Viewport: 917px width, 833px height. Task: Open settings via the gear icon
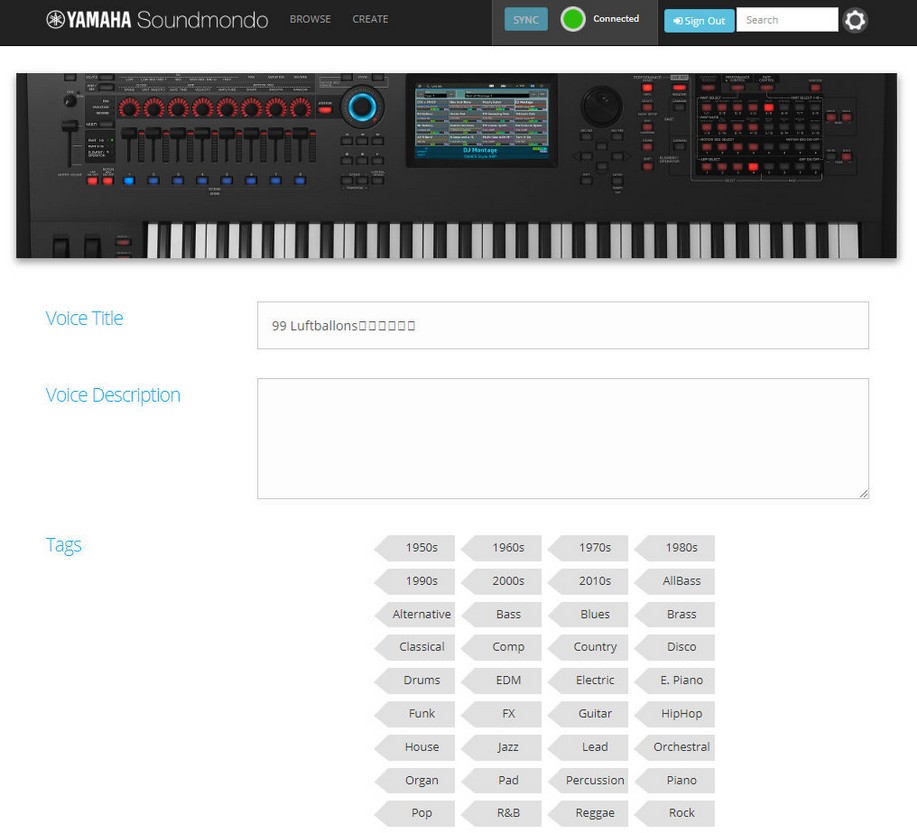click(x=855, y=20)
